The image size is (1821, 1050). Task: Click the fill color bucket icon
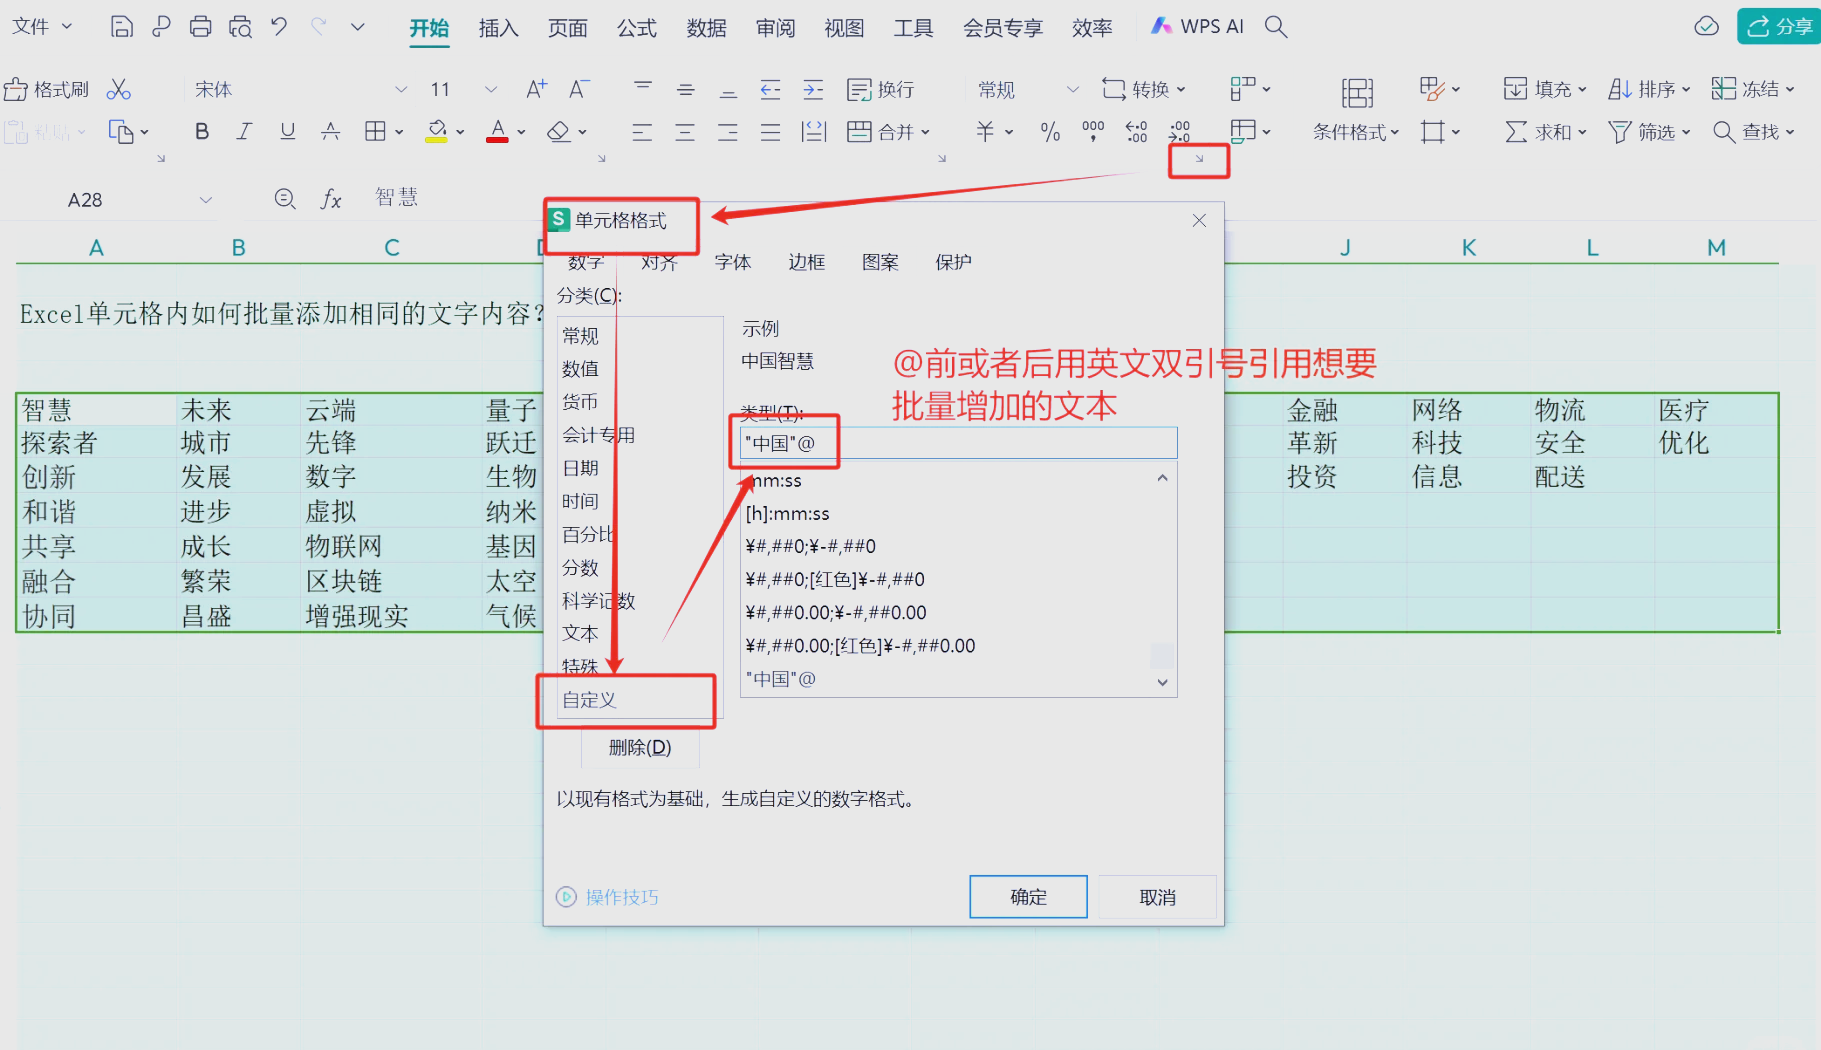[437, 131]
